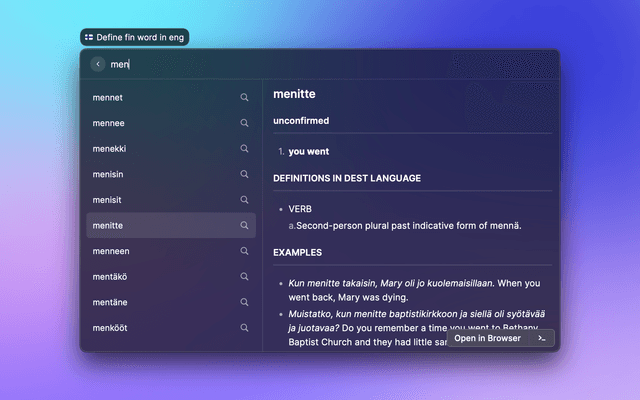Click magnifier icon beside mentäkö
This screenshot has width=640, height=400.
[244, 277]
